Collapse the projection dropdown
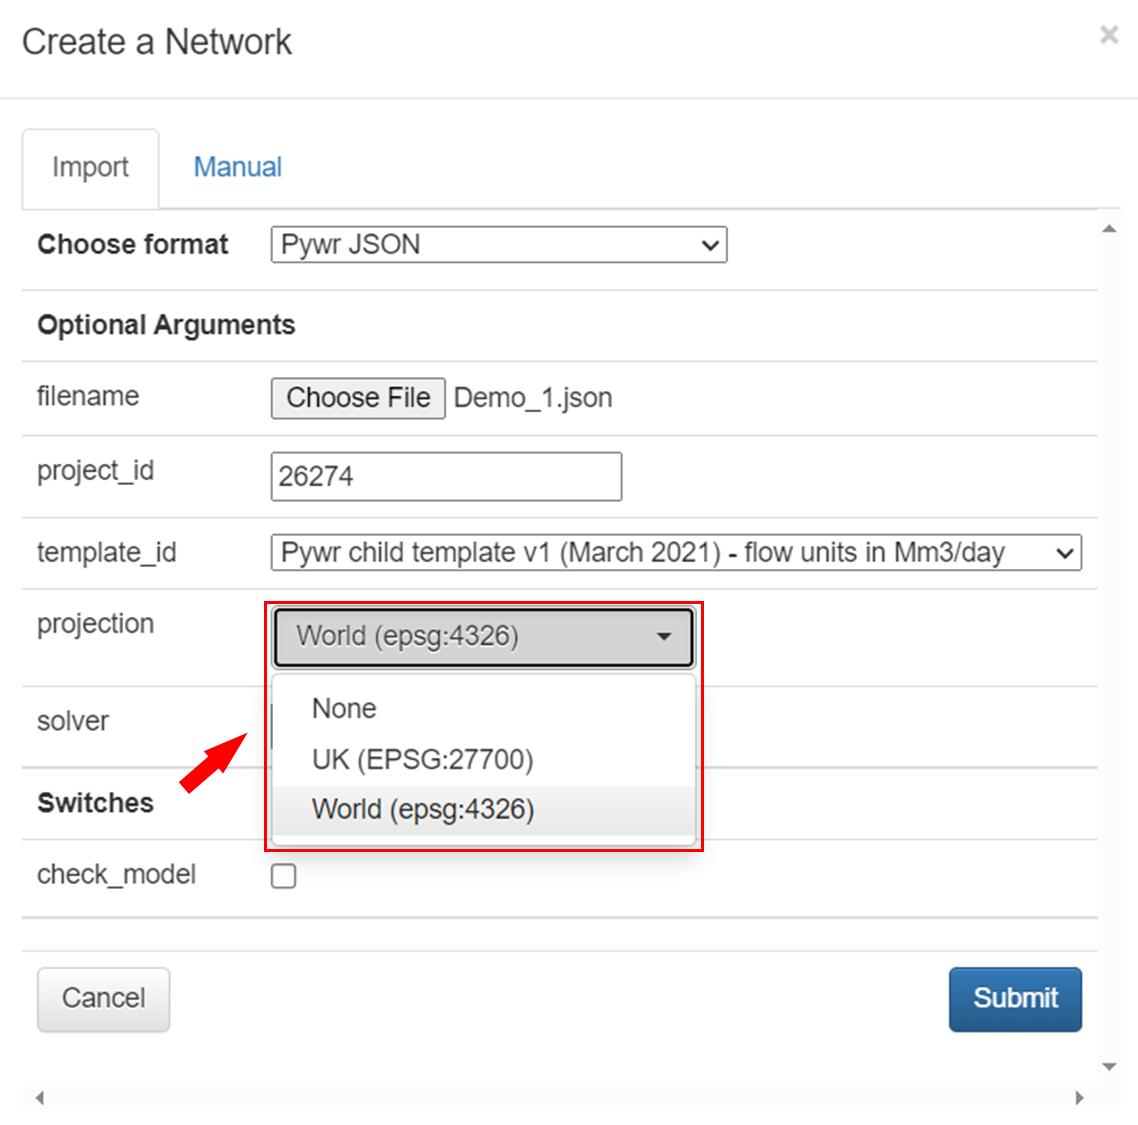This screenshot has width=1138, height=1125. click(483, 637)
